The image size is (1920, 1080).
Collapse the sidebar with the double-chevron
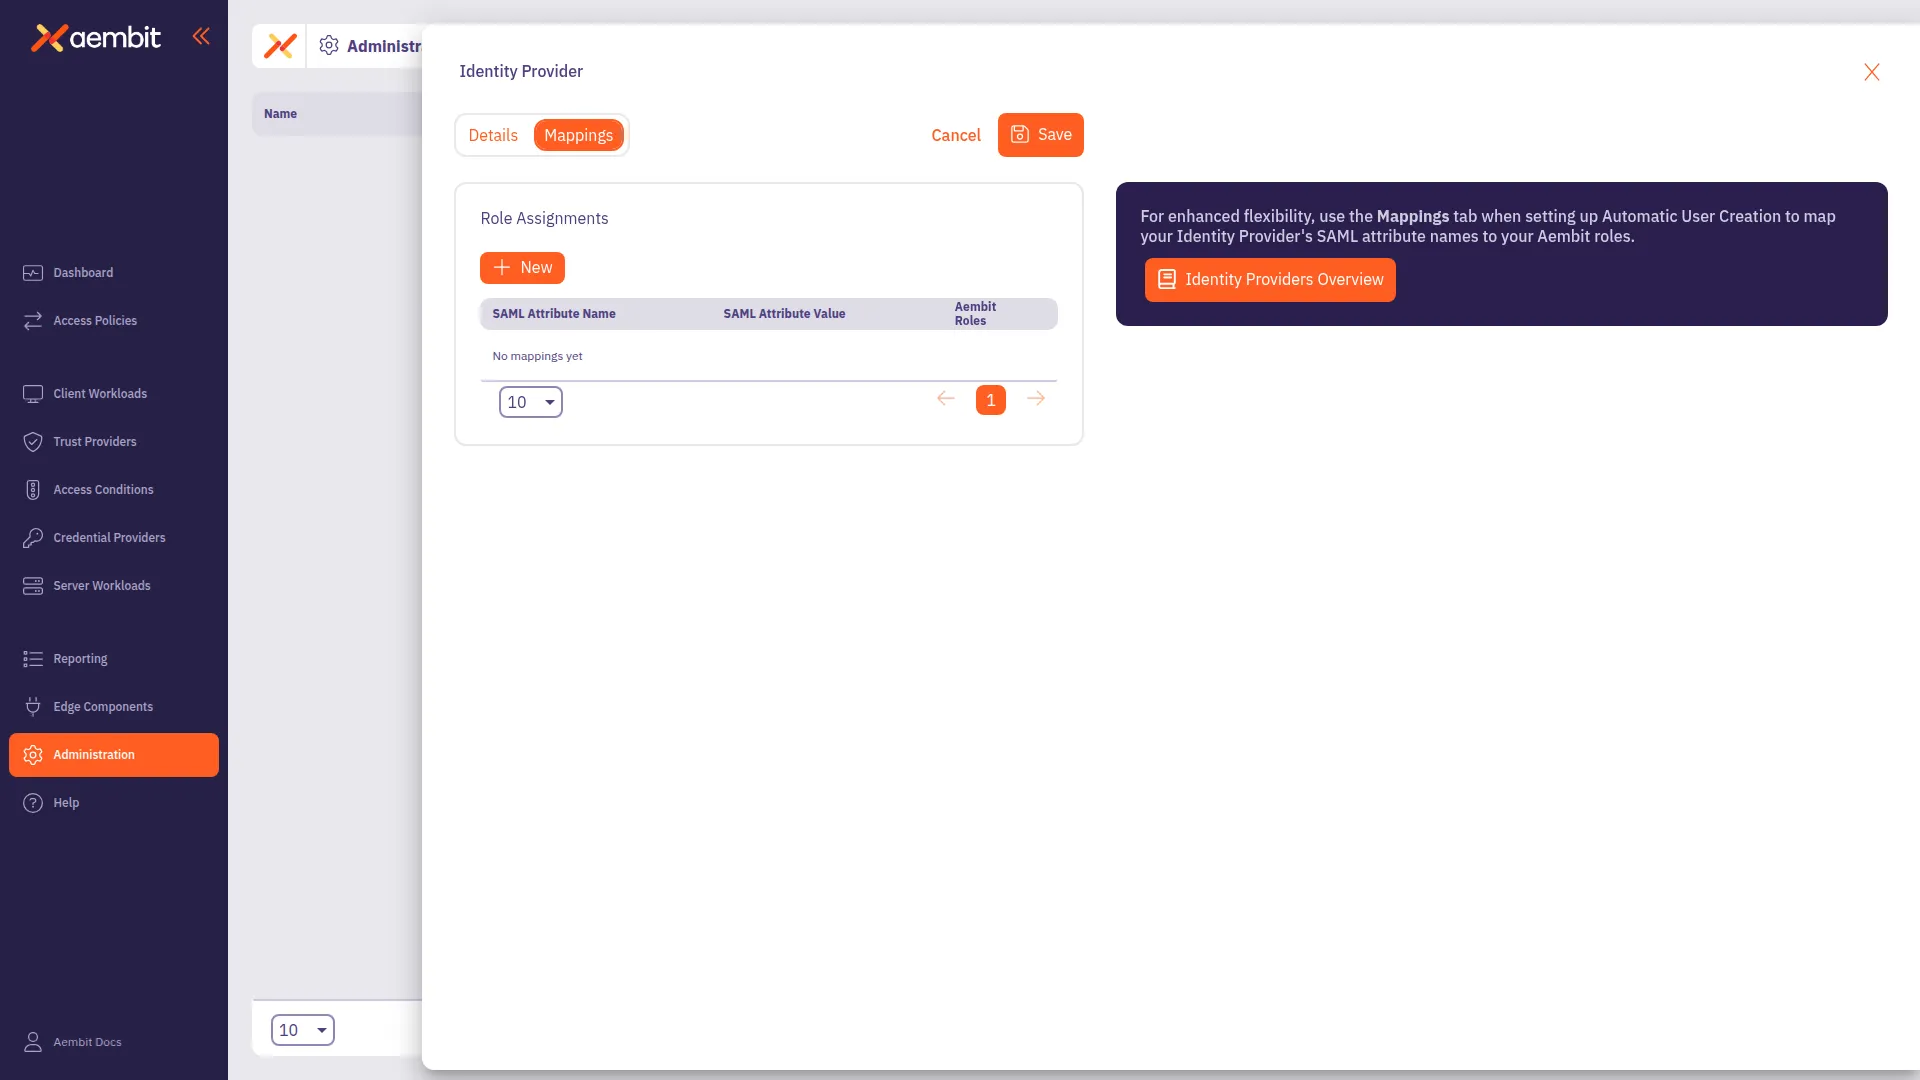point(202,36)
